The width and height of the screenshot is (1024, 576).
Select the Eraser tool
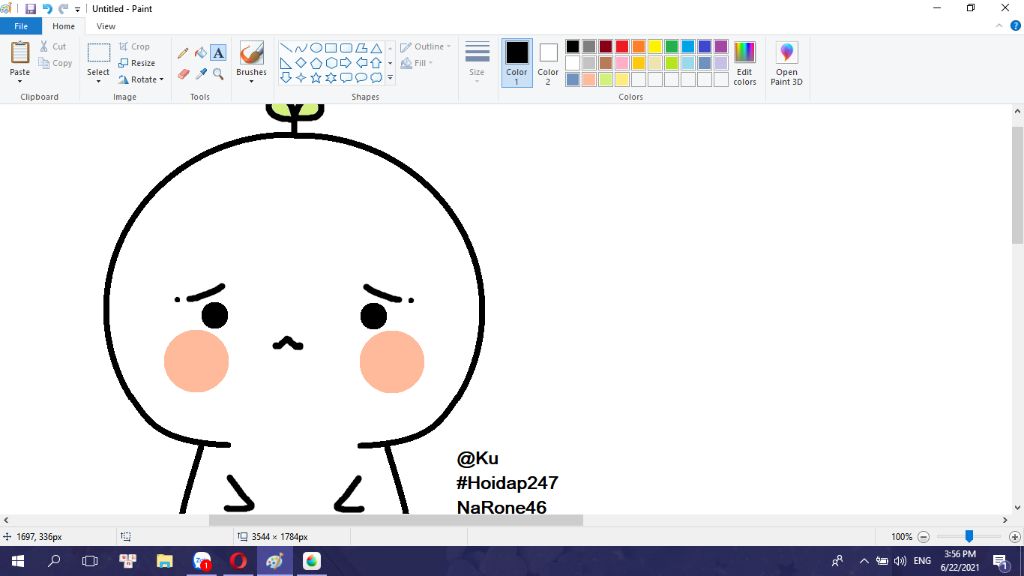point(183,74)
